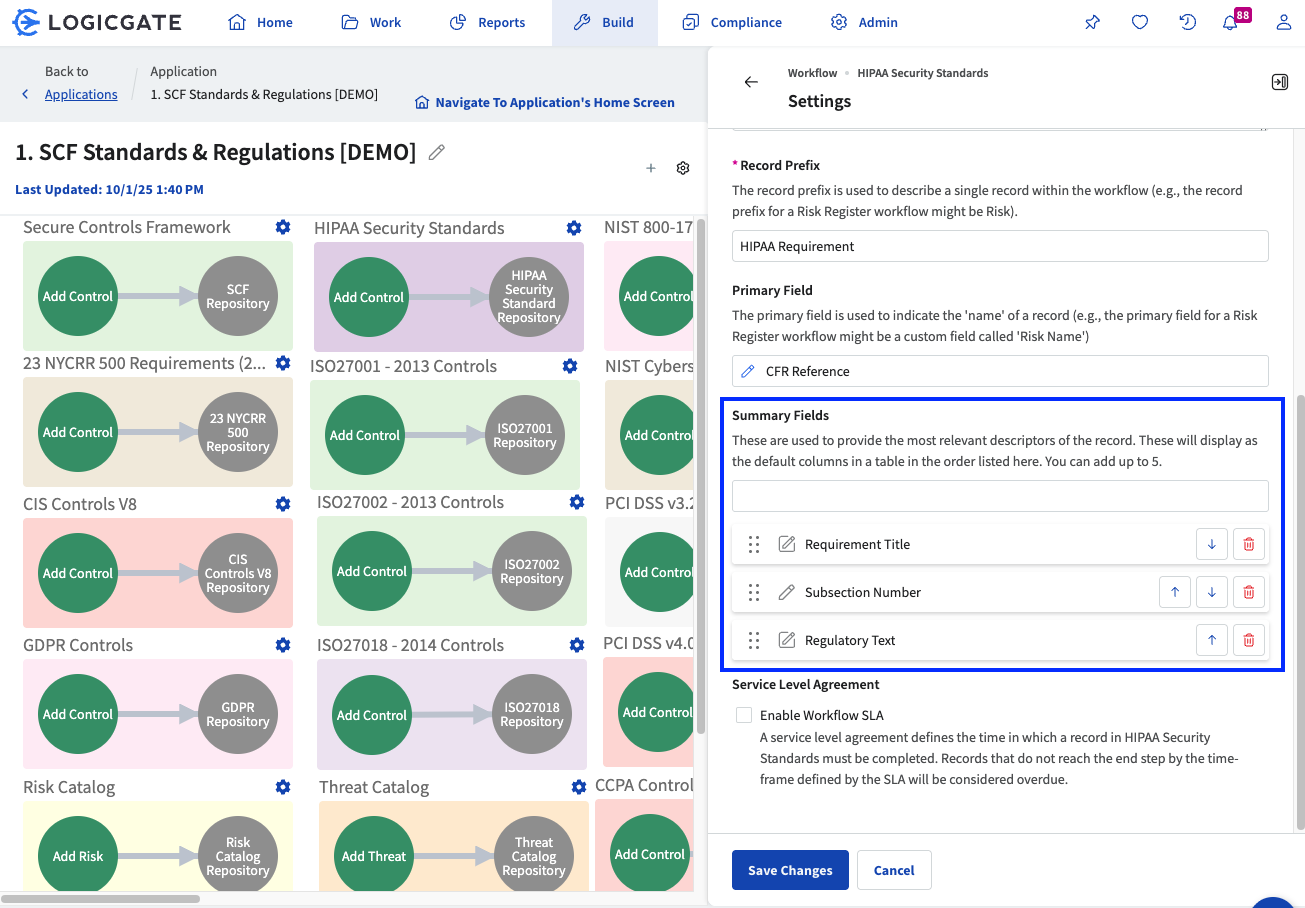This screenshot has height=908, width=1305.
Task: Select the SCF Repository step node
Action: click(x=238, y=297)
